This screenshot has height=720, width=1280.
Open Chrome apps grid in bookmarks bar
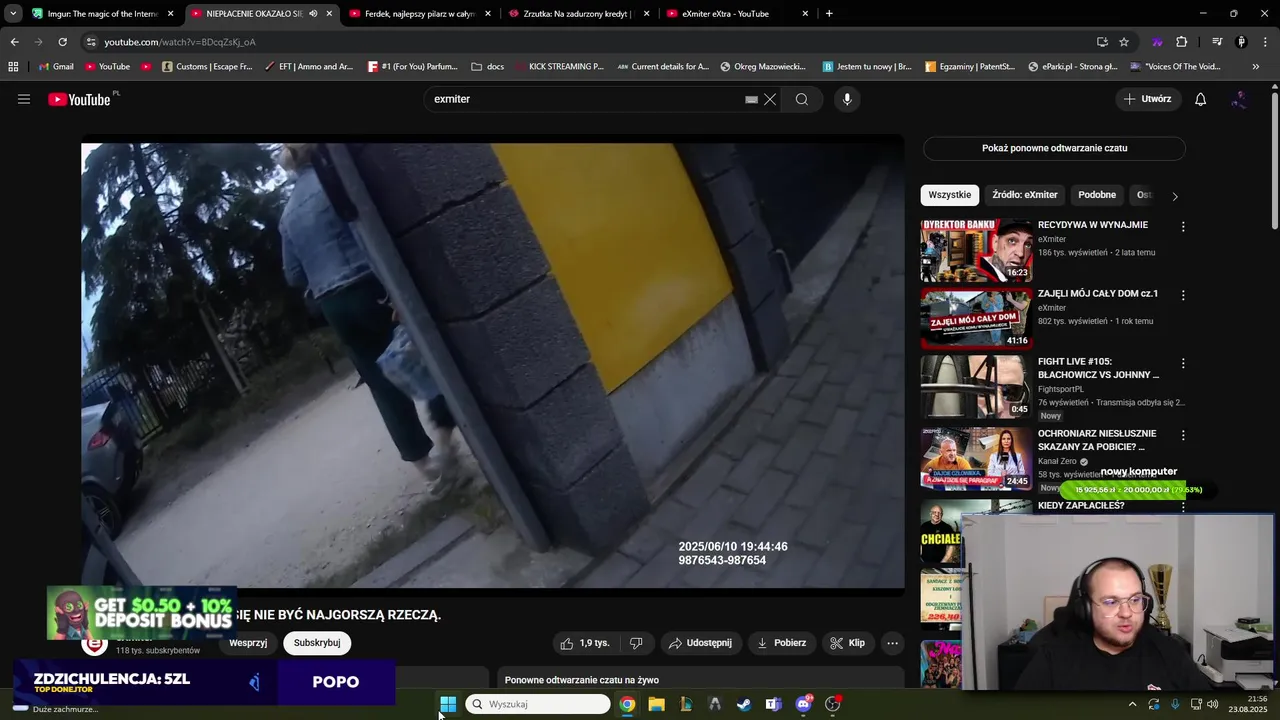coord(13,66)
